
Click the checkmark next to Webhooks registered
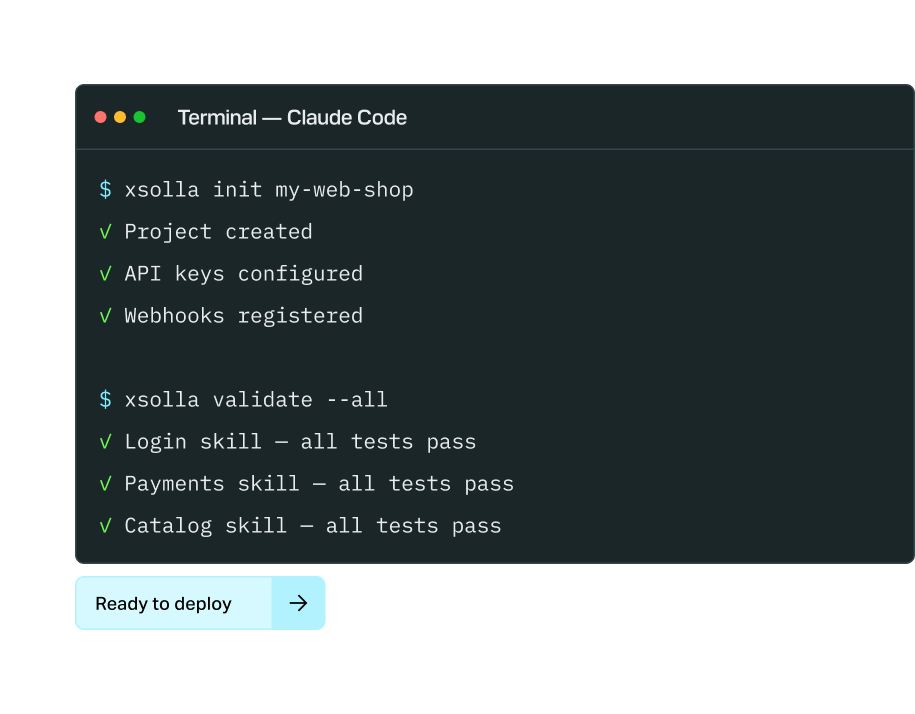coord(105,316)
